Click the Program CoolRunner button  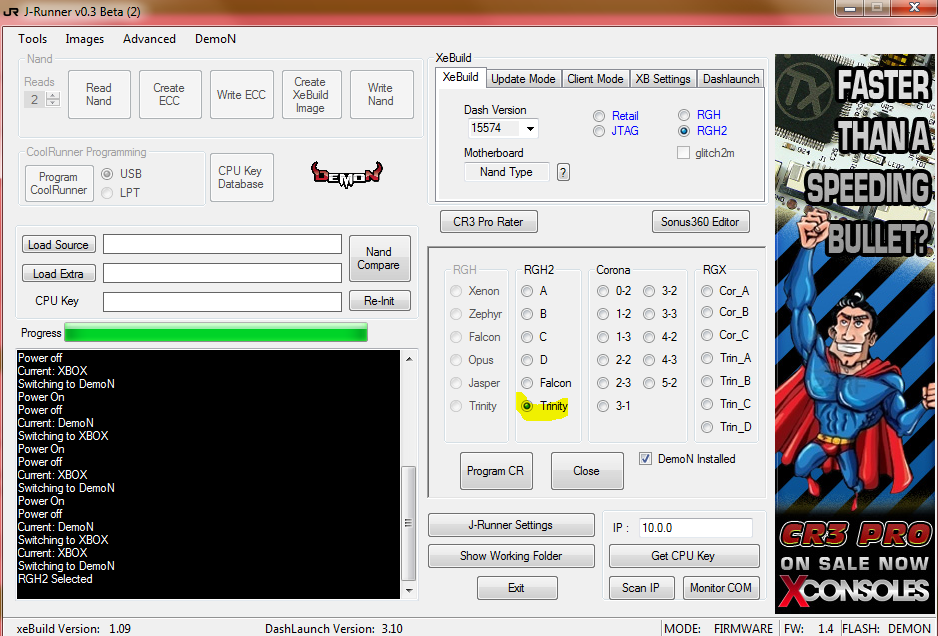pyautogui.click(x=59, y=183)
